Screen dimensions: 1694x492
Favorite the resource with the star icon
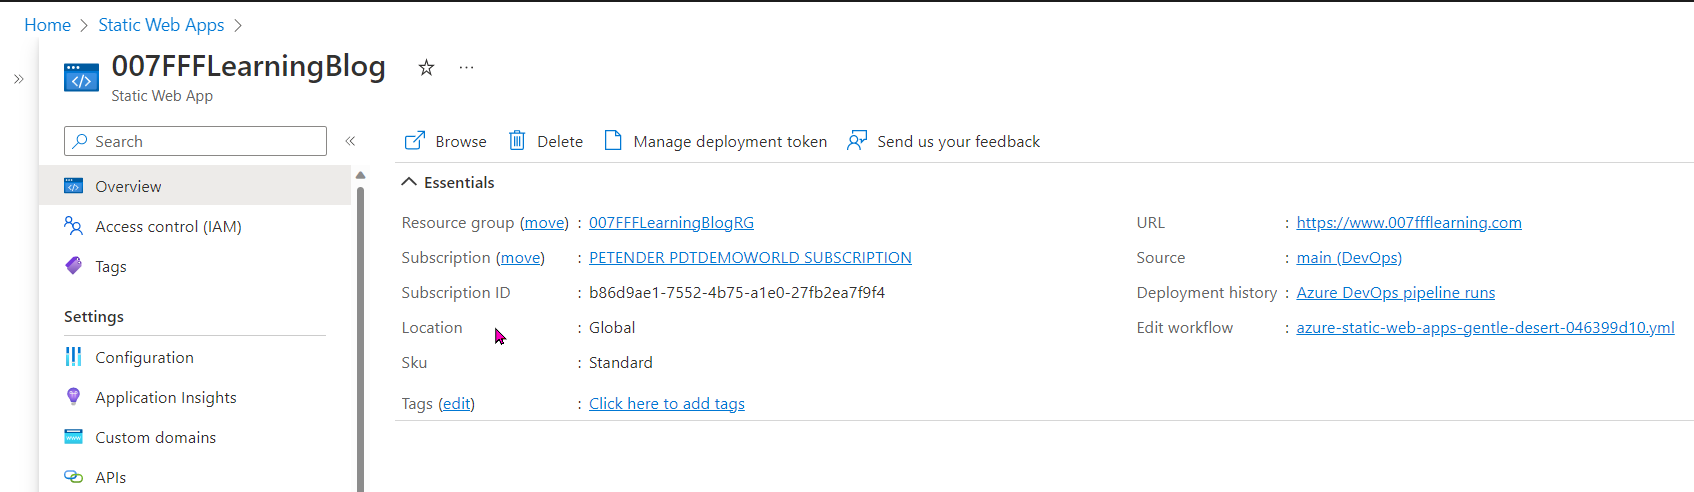(x=426, y=68)
